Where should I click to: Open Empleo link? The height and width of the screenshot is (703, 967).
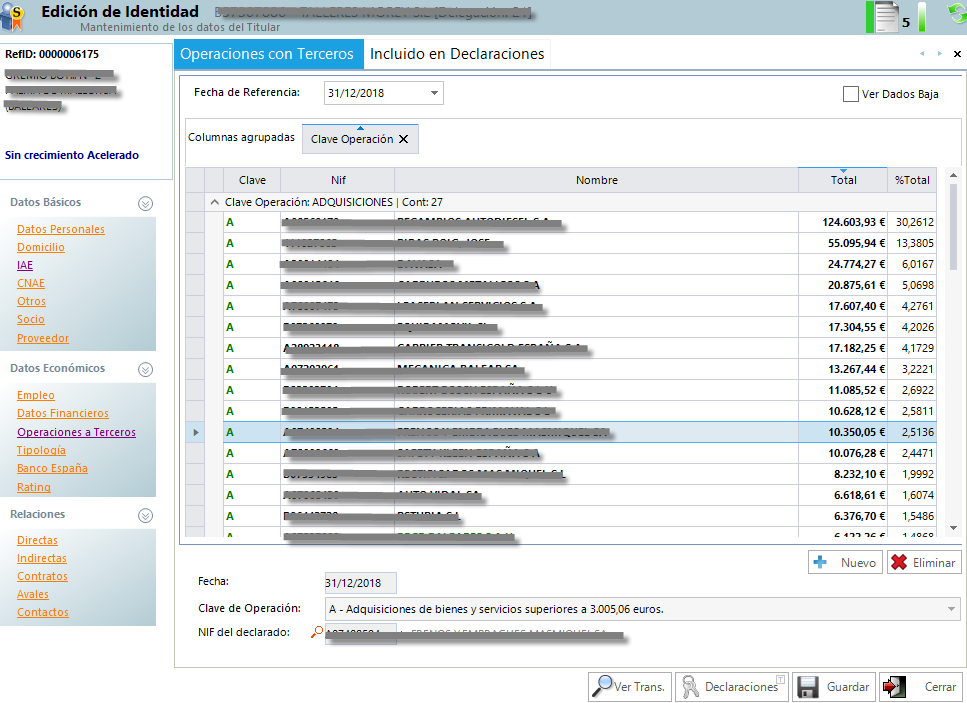pos(36,395)
